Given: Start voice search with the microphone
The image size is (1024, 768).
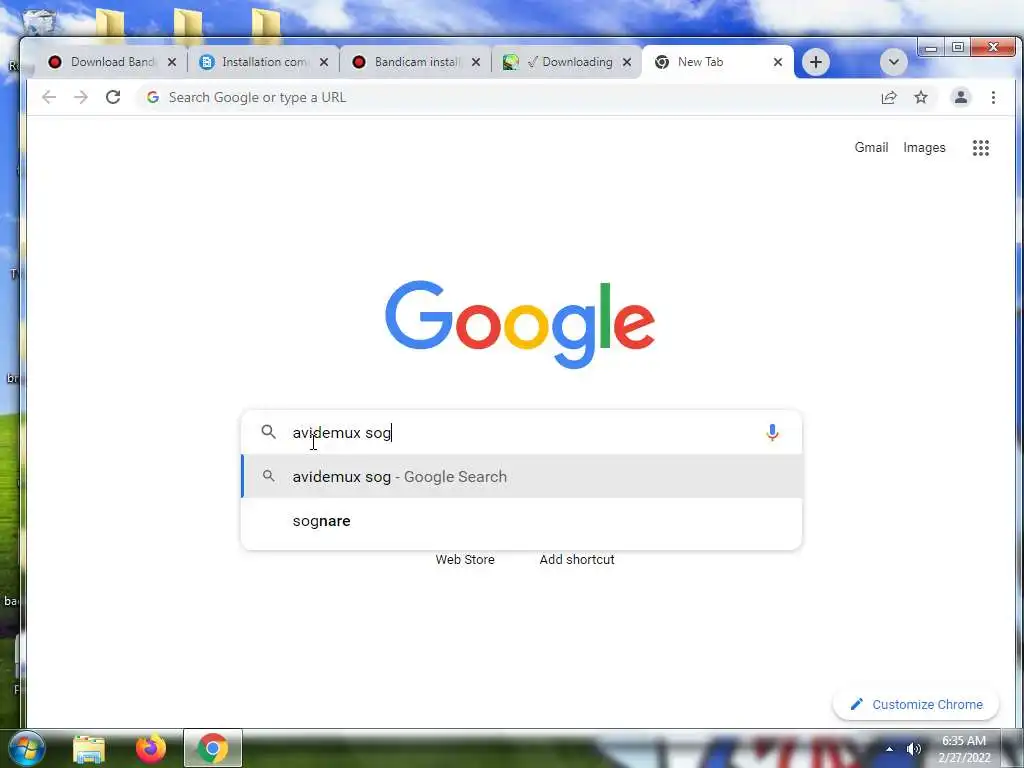Looking at the screenshot, I should [x=772, y=432].
